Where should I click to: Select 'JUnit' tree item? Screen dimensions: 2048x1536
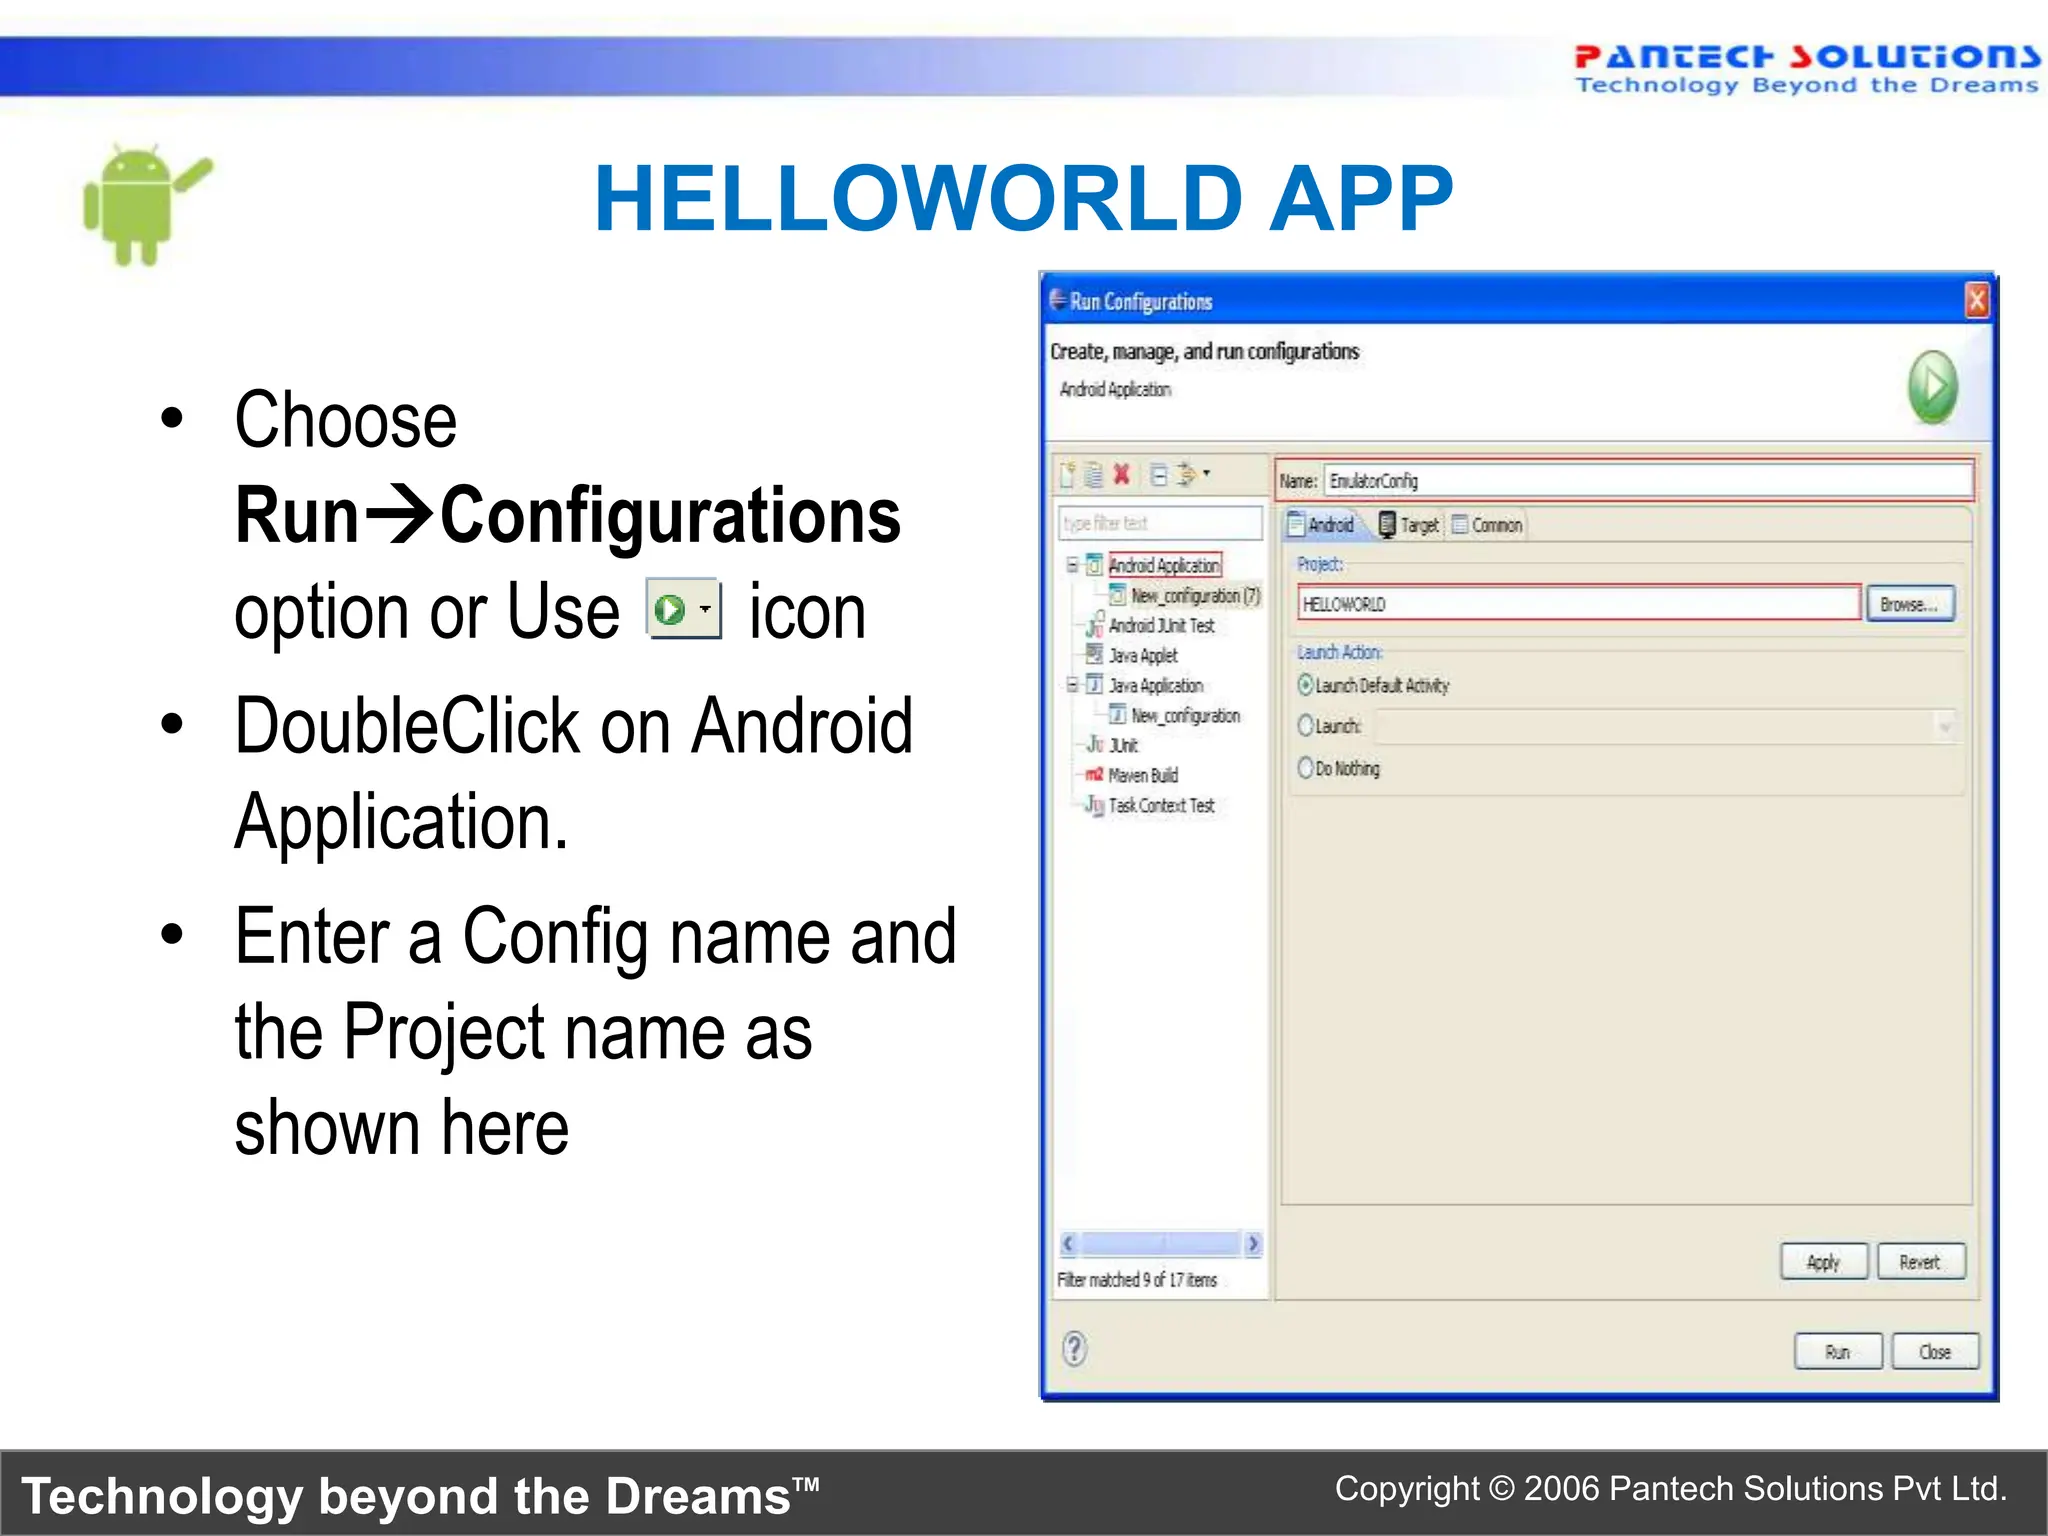[x=1123, y=745]
